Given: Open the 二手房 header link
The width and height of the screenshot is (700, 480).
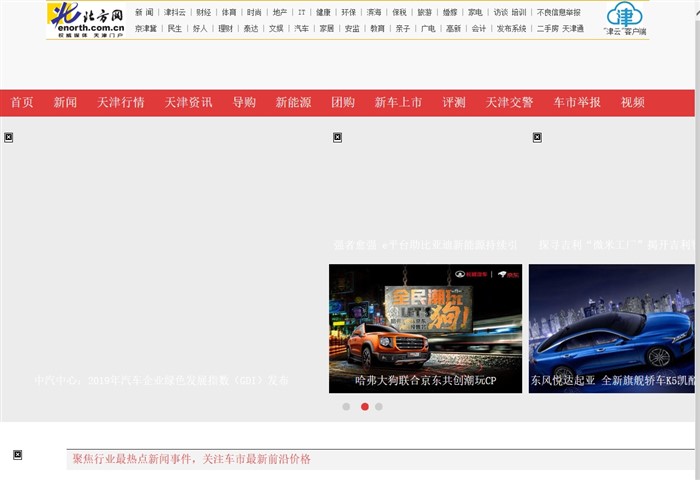Looking at the screenshot, I should 548,29.
